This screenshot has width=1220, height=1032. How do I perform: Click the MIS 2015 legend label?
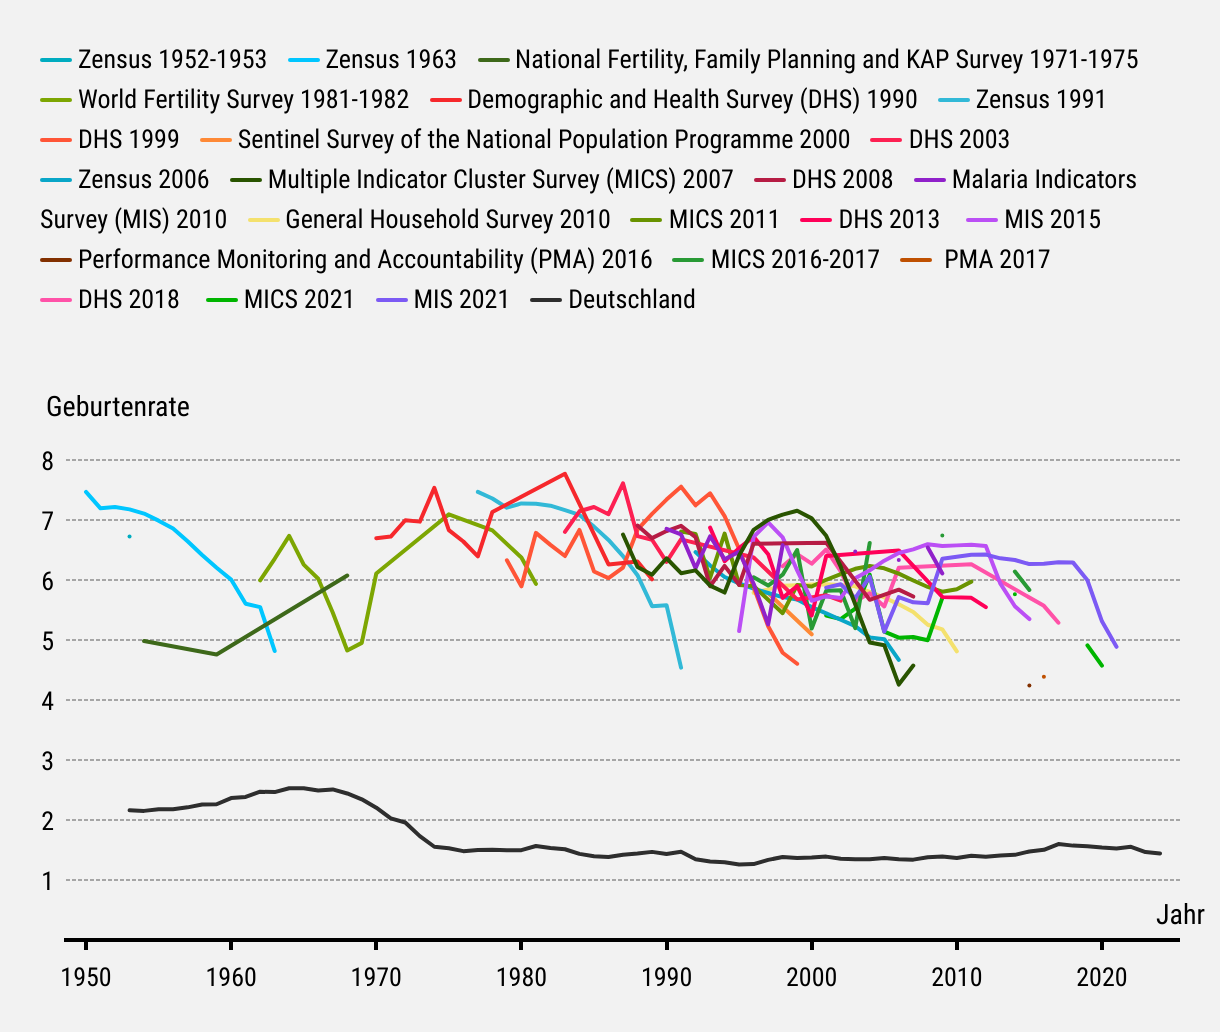point(1052,220)
